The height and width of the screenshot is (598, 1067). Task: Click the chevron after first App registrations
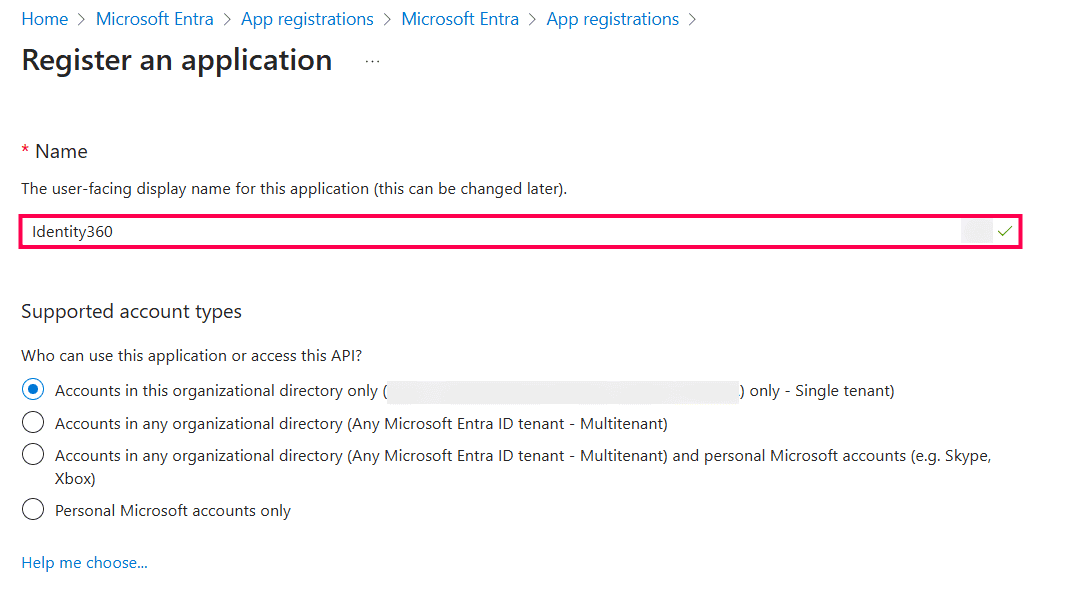click(x=385, y=18)
